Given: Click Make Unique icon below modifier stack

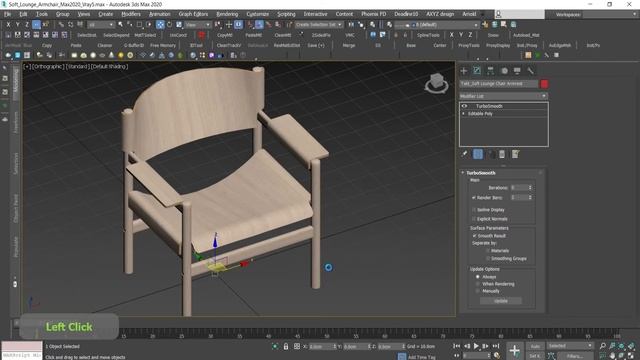Looking at the screenshot, I should tap(492, 154).
